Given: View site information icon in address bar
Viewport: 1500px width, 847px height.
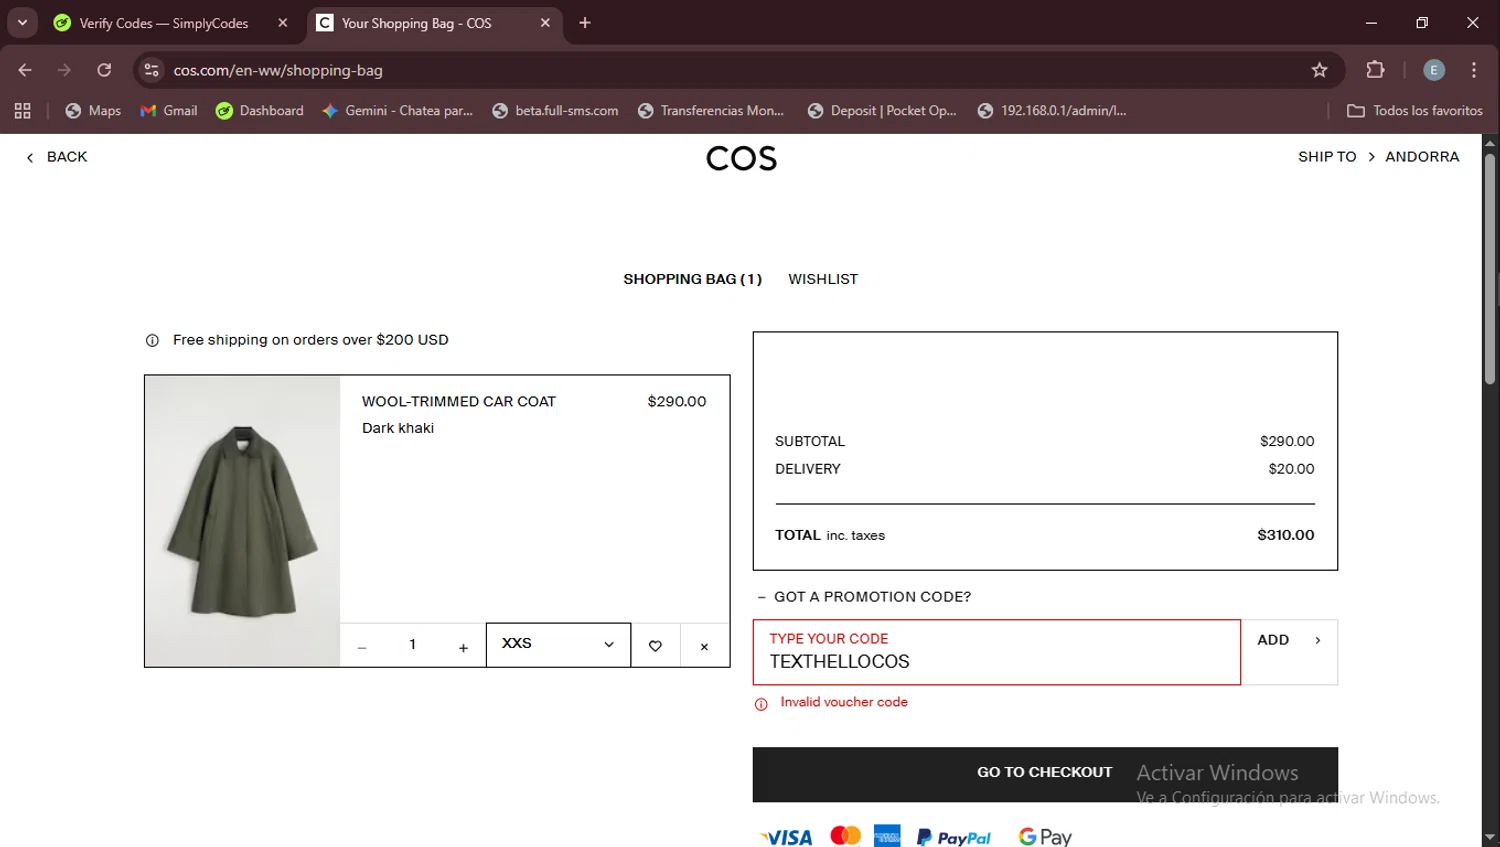Looking at the screenshot, I should (152, 70).
